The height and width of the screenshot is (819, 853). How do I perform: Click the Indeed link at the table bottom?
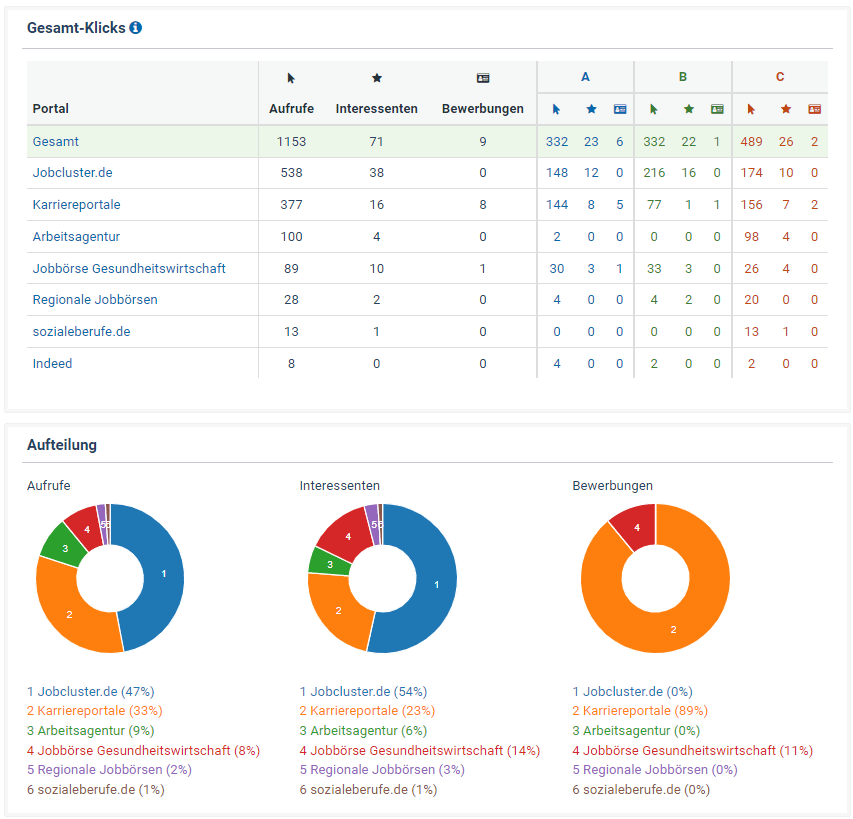click(x=52, y=363)
